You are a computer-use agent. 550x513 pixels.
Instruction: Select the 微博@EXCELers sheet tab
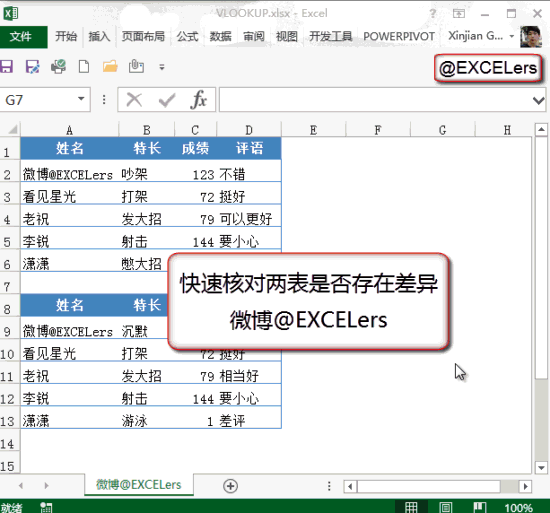[139, 485]
